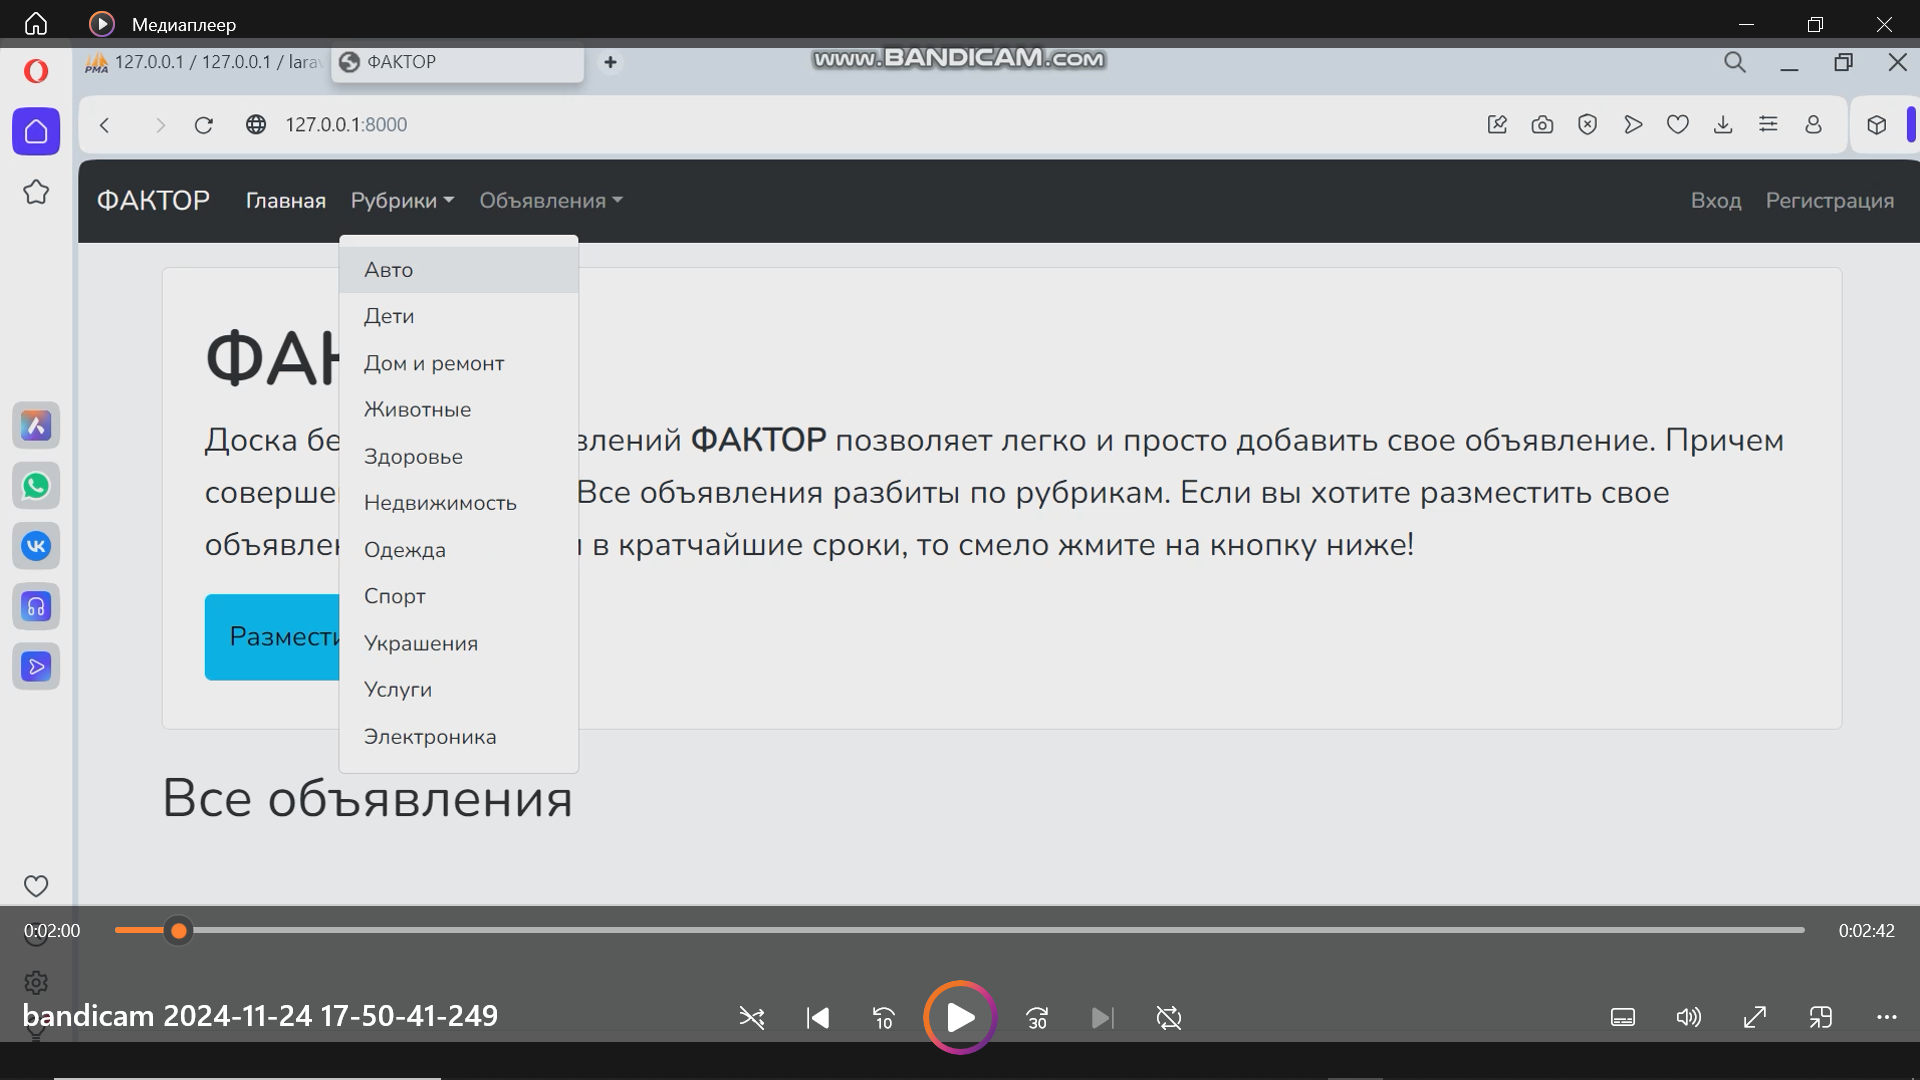Open Opera sidebar settings gear
This screenshot has width=1920, height=1080.
click(x=36, y=983)
